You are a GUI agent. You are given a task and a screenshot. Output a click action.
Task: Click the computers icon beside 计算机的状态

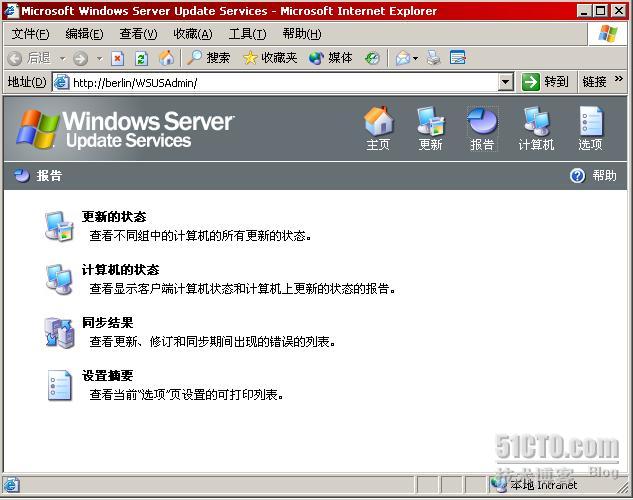59,279
